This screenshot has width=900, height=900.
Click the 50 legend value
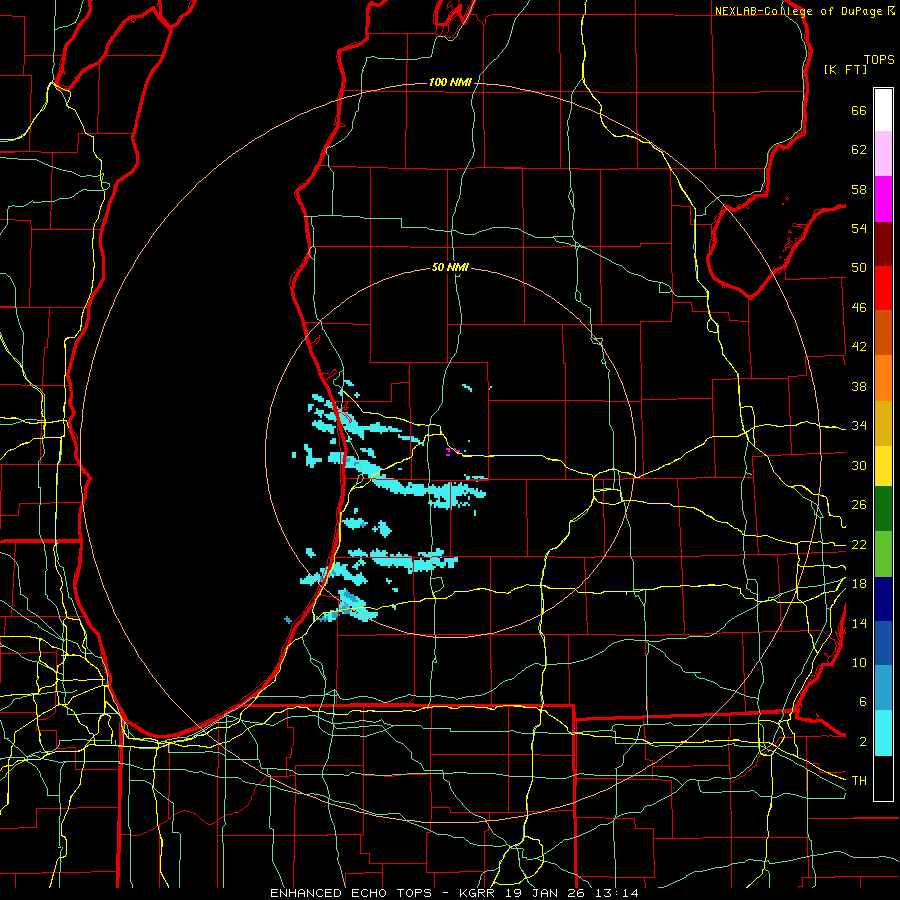(x=859, y=268)
